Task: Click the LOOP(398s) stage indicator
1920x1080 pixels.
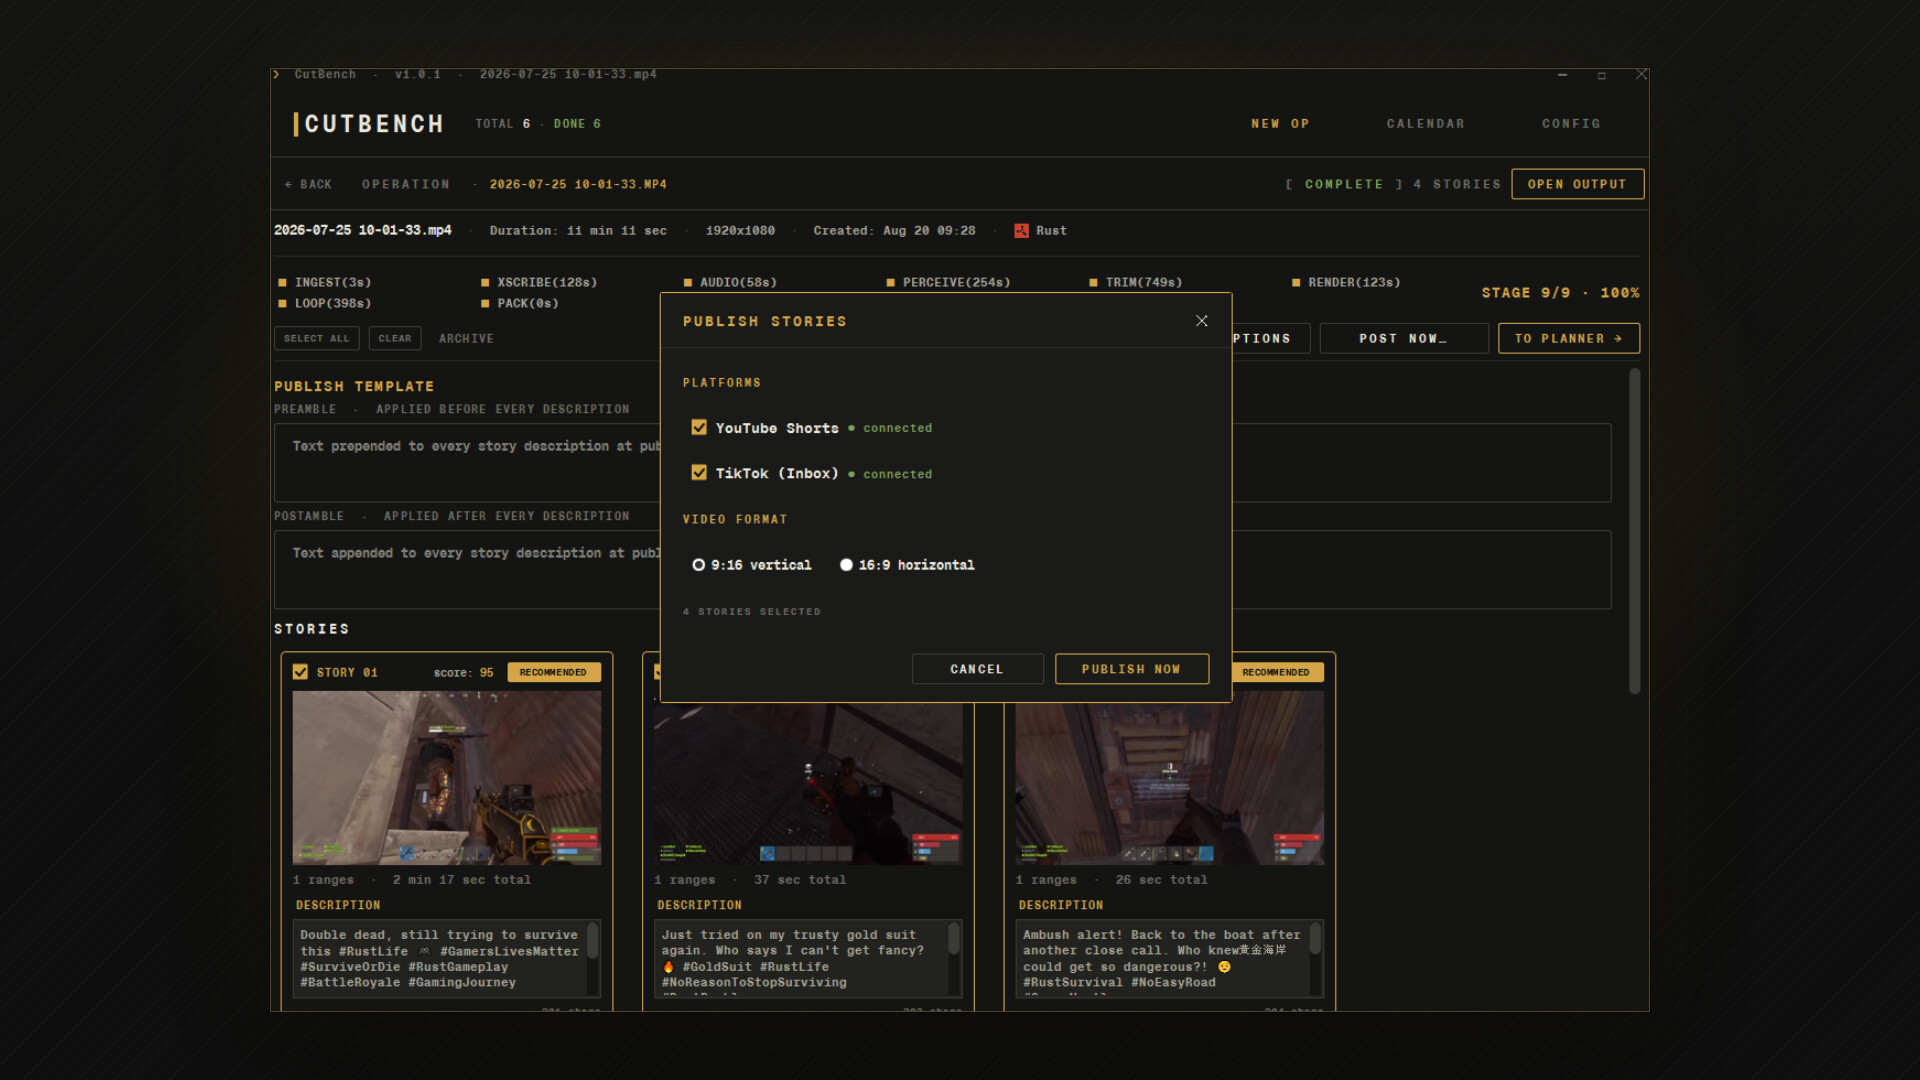Action: [x=324, y=303]
